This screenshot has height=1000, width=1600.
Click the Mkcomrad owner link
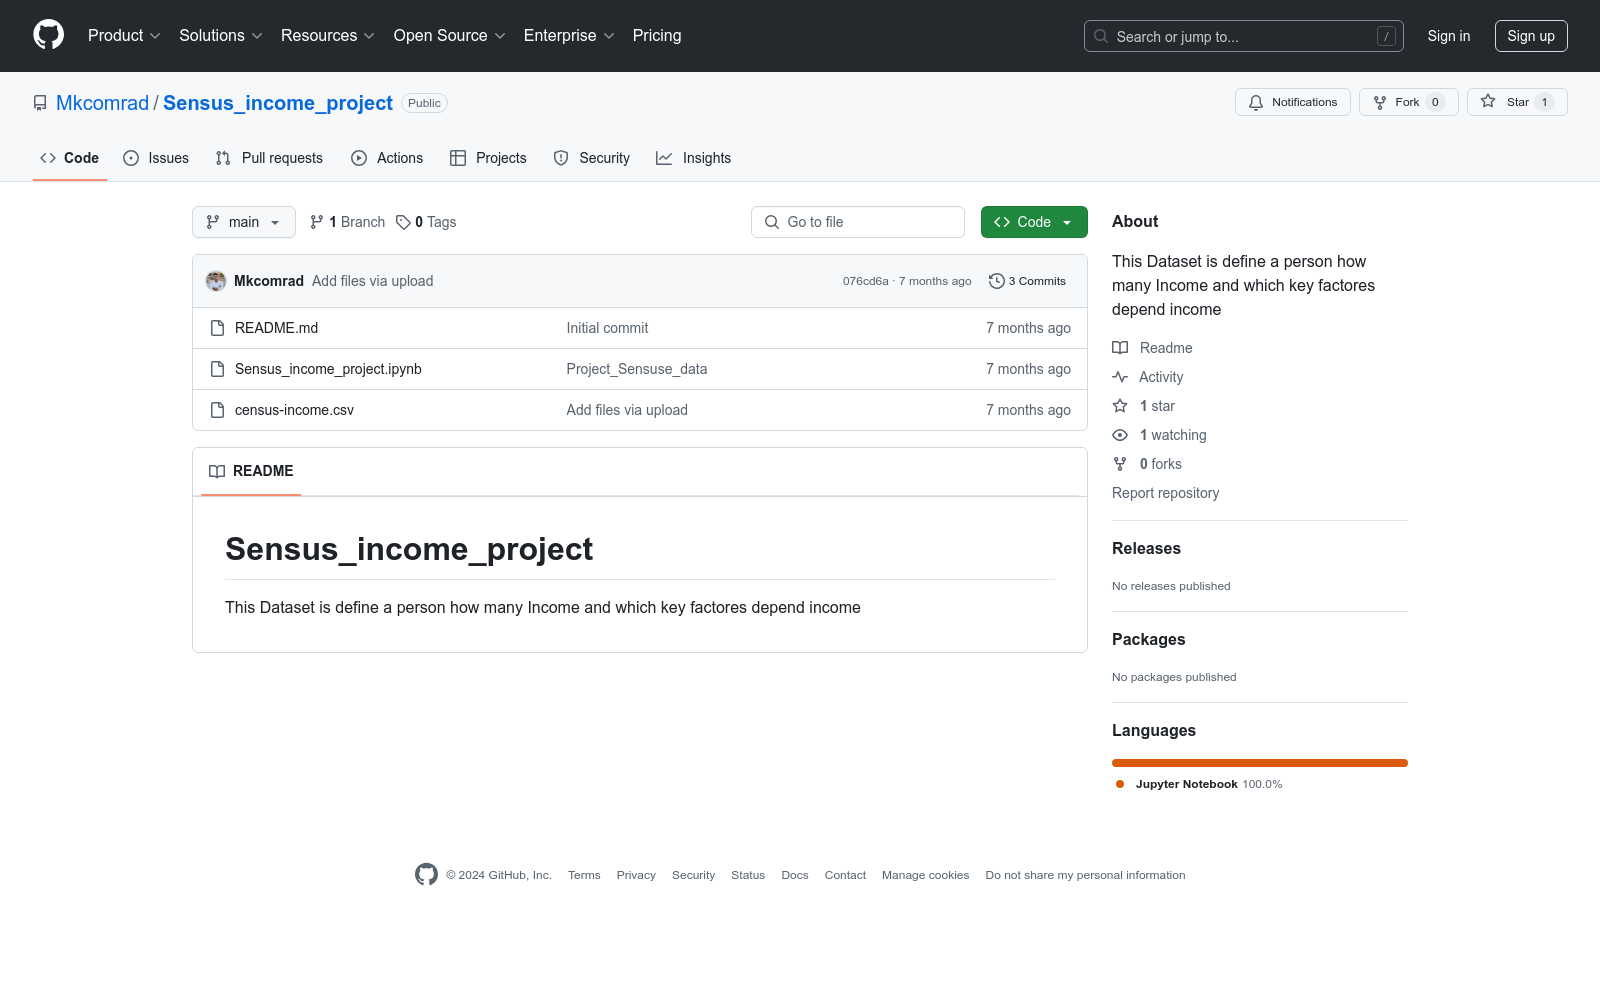click(x=102, y=103)
